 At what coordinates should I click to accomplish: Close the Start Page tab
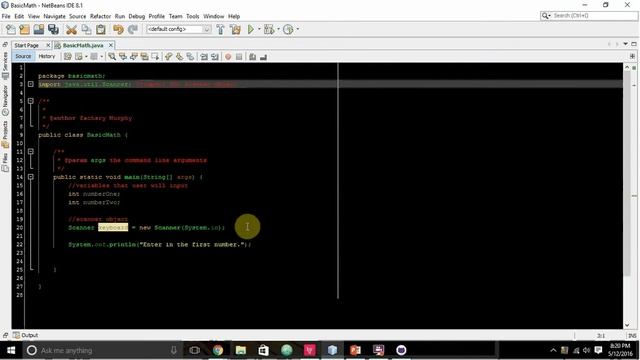pos(48,45)
